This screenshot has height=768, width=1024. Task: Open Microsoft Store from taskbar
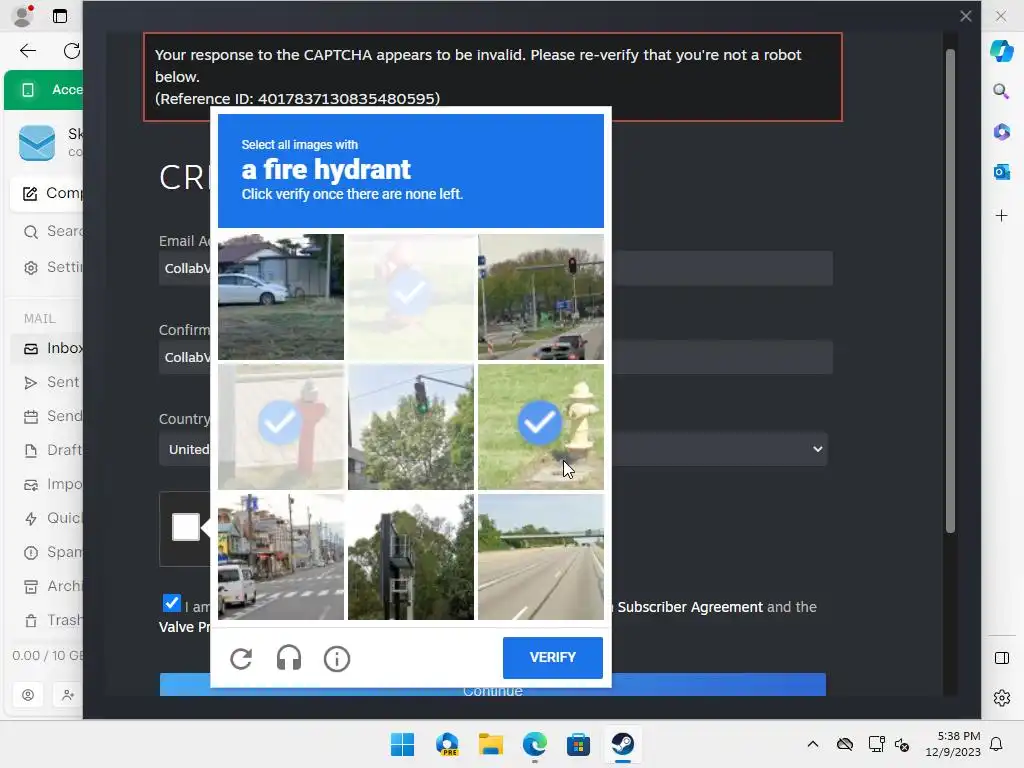point(578,744)
